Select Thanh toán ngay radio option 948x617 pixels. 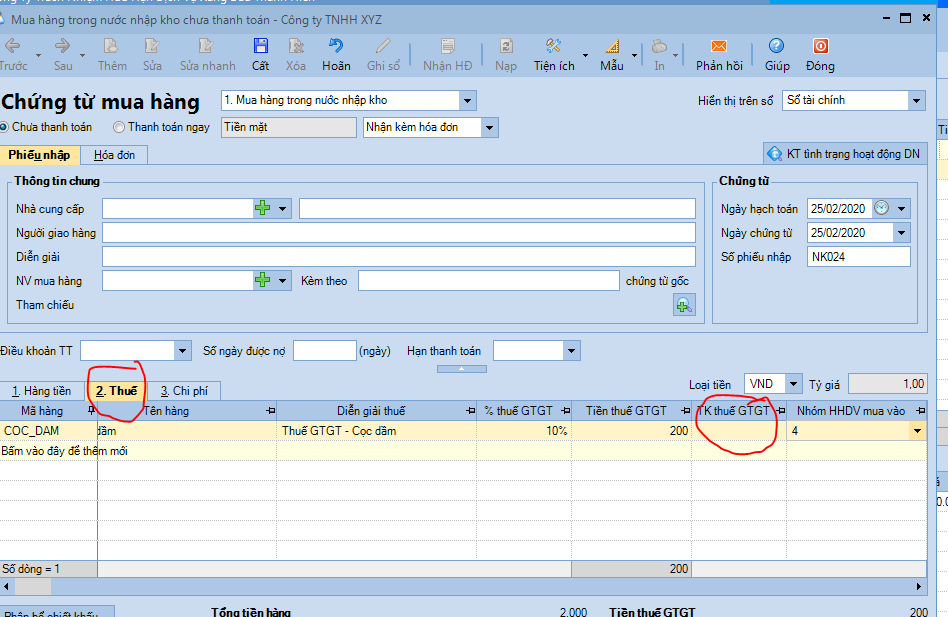click(x=119, y=127)
